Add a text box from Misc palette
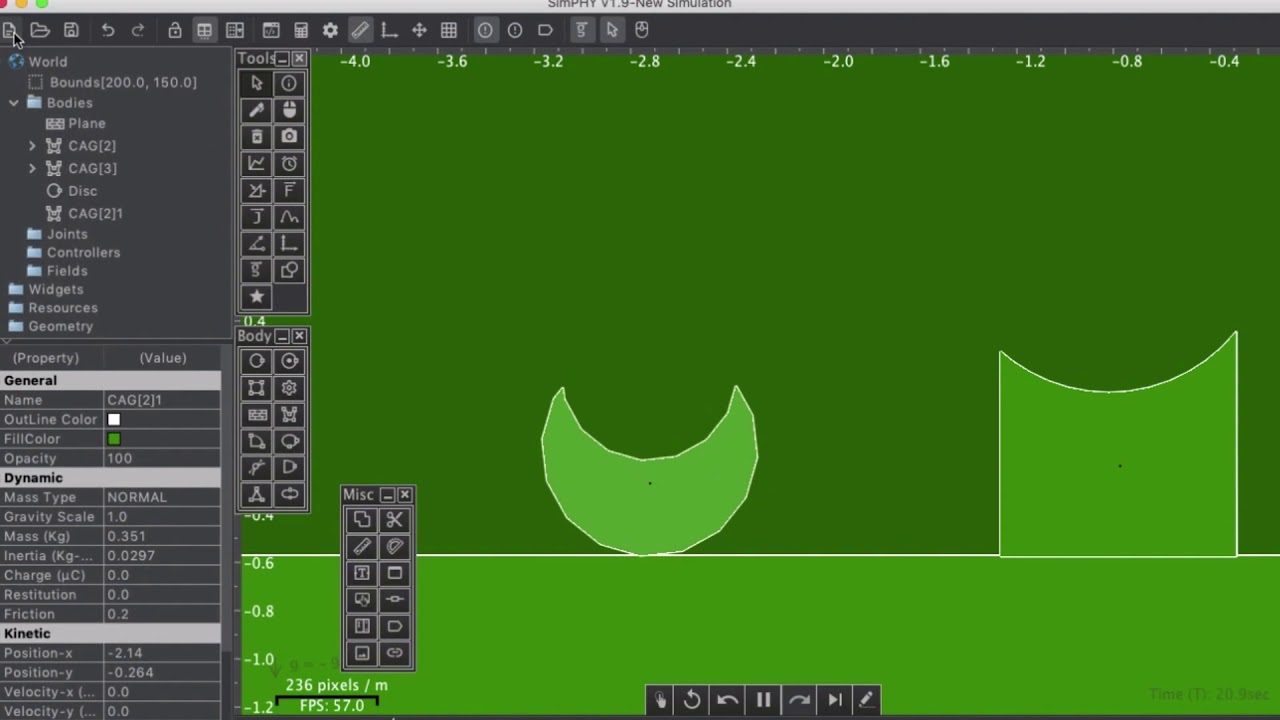The height and width of the screenshot is (720, 1280). tap(362, 573)
